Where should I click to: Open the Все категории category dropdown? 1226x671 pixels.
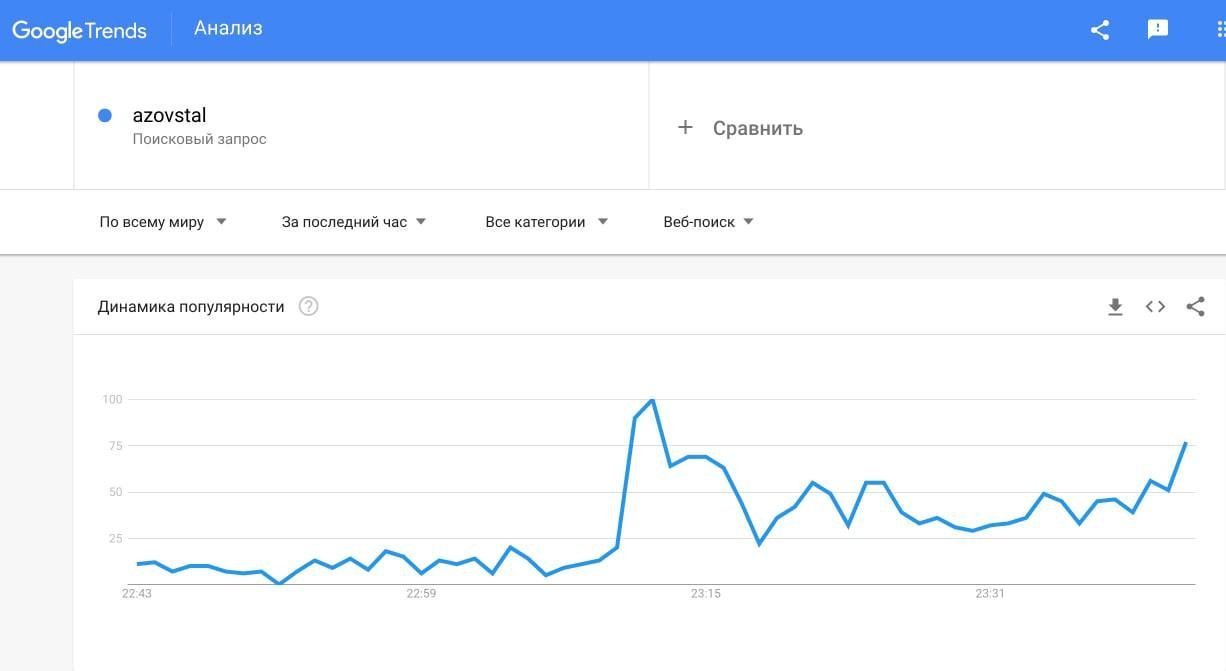[545, 221]
